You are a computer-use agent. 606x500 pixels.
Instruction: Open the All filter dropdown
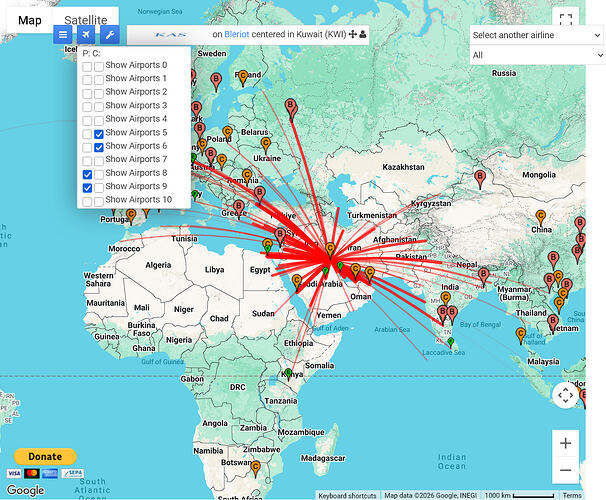point(536,55)
